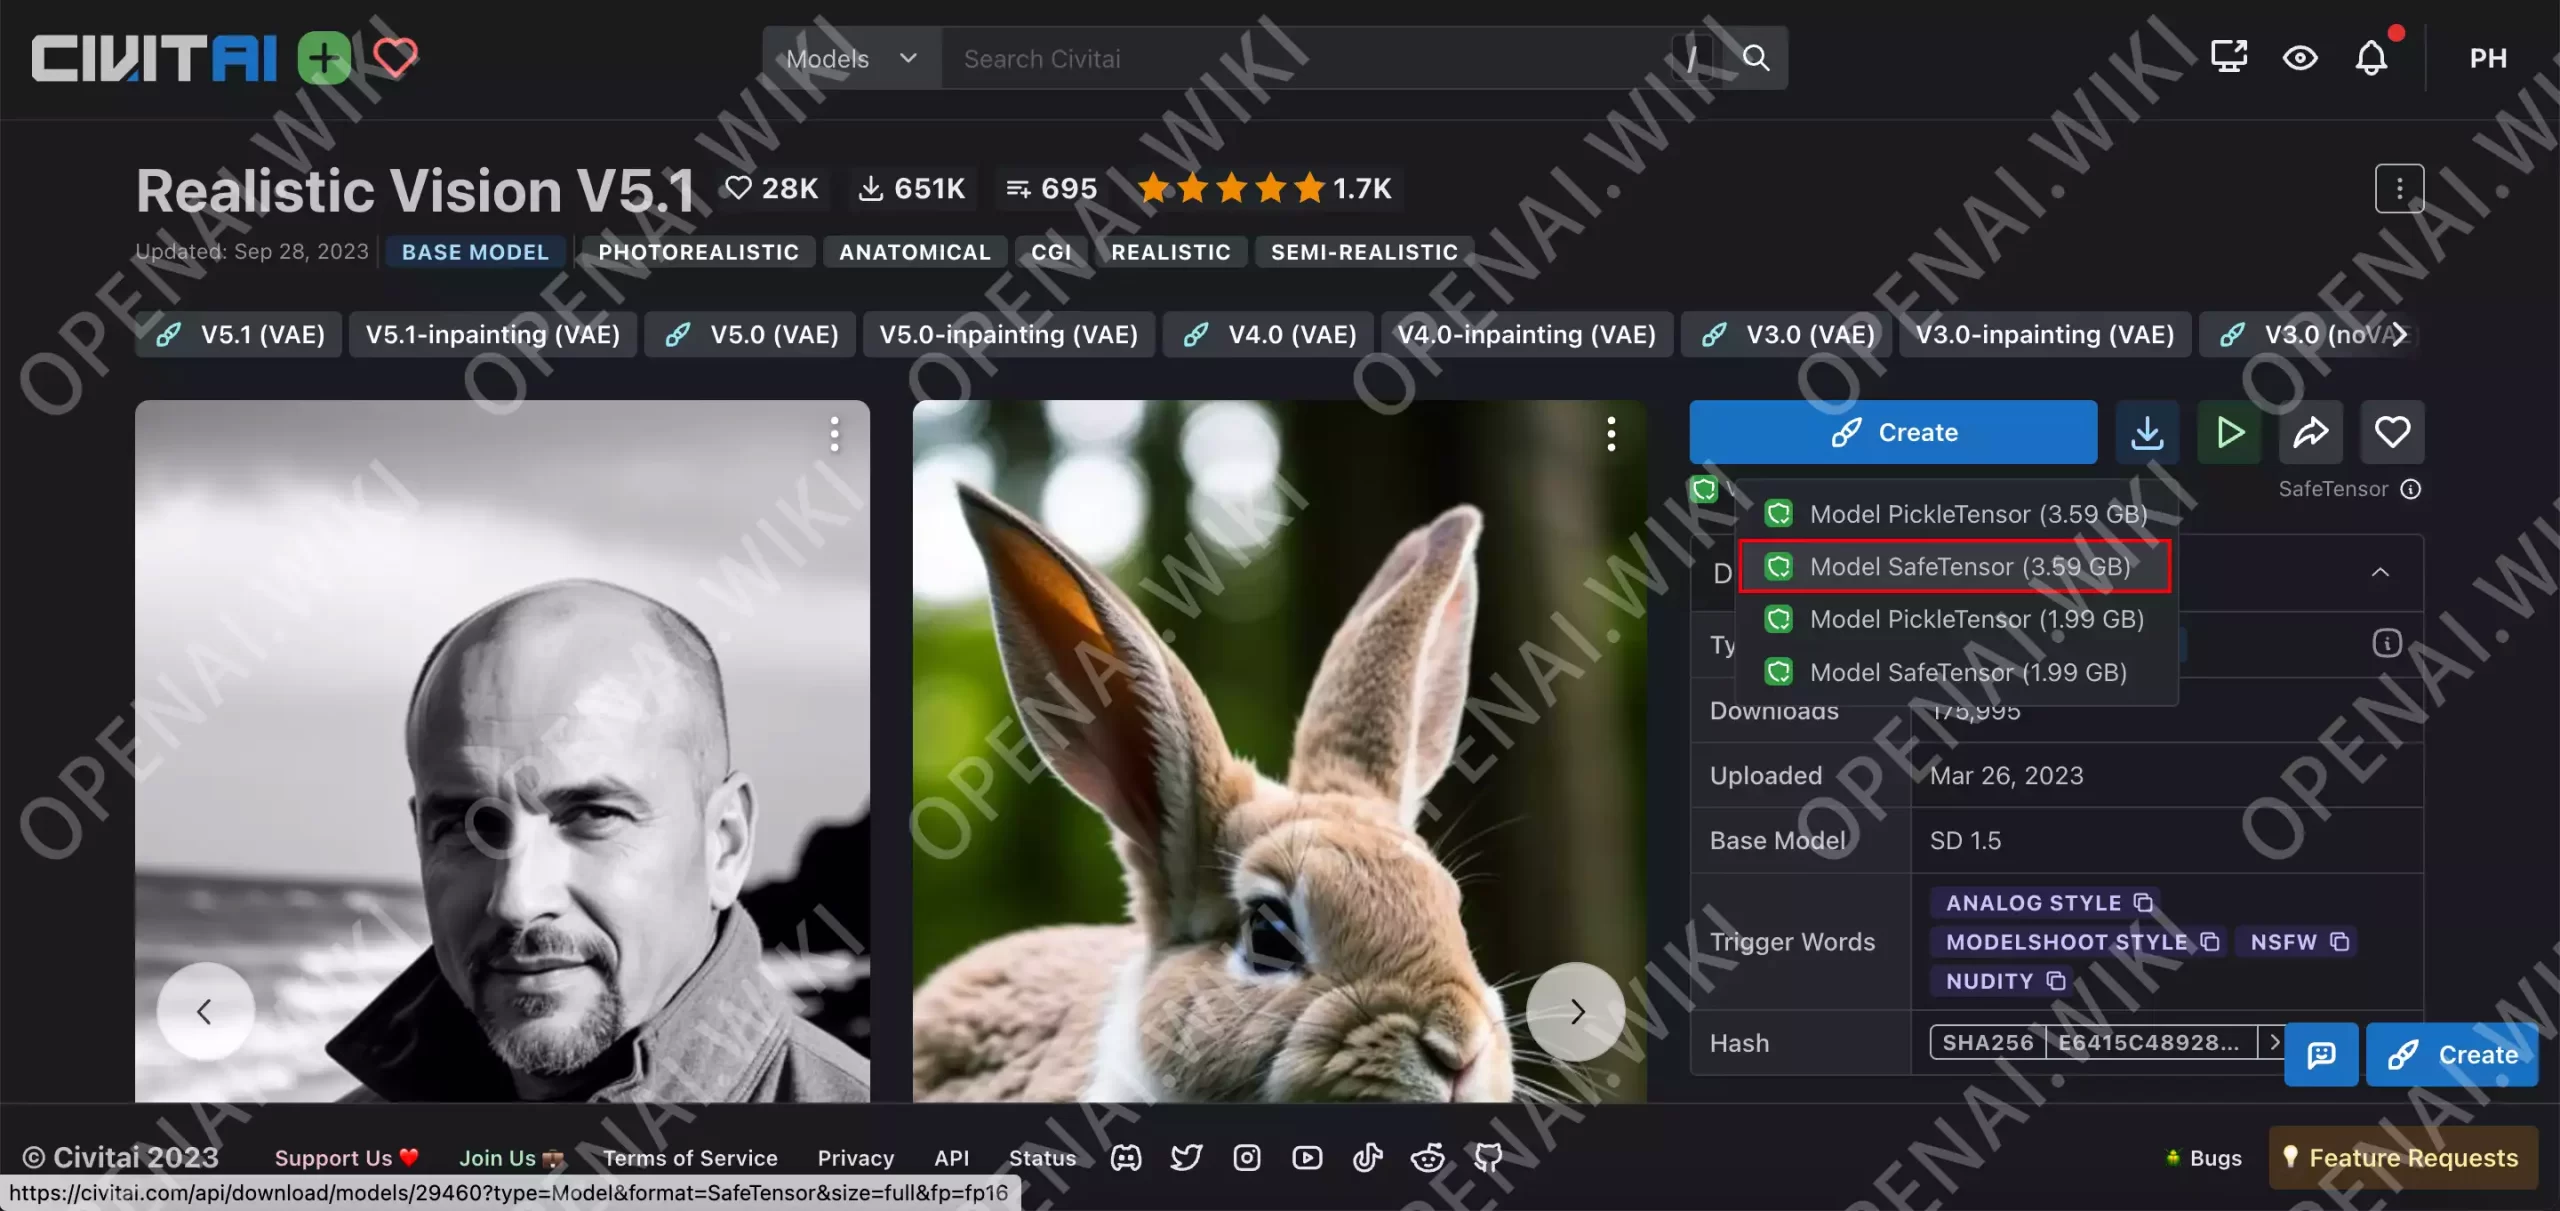Open the TikTok footer icon
Image resolution: width=2560 pixels, height=1211 pixels.
tap(1367, 1157)
